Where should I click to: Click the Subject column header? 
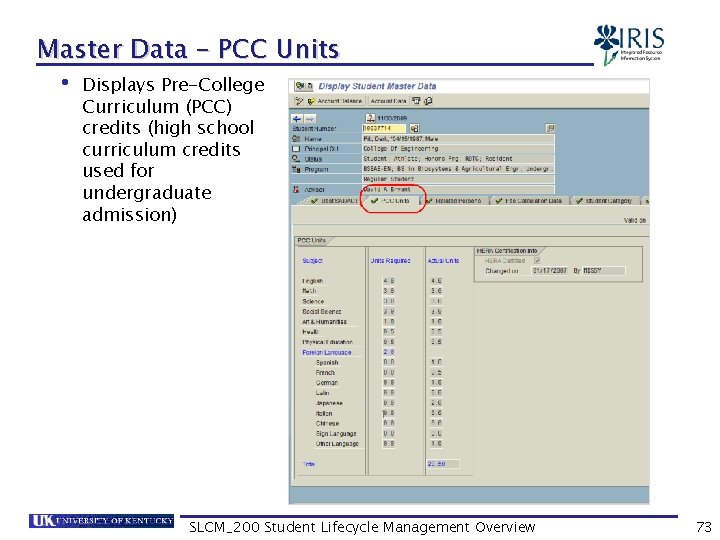[x=312, y=260]
